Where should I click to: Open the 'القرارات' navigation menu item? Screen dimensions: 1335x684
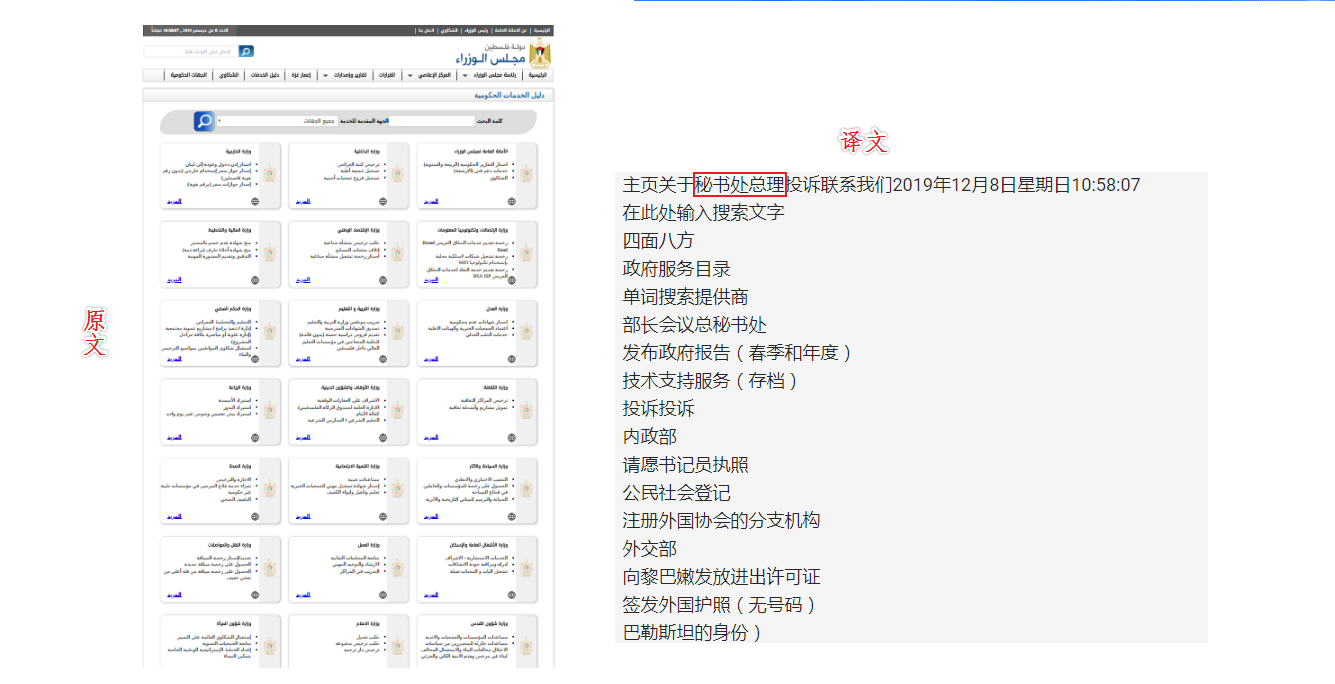click(x=386, y=76)
